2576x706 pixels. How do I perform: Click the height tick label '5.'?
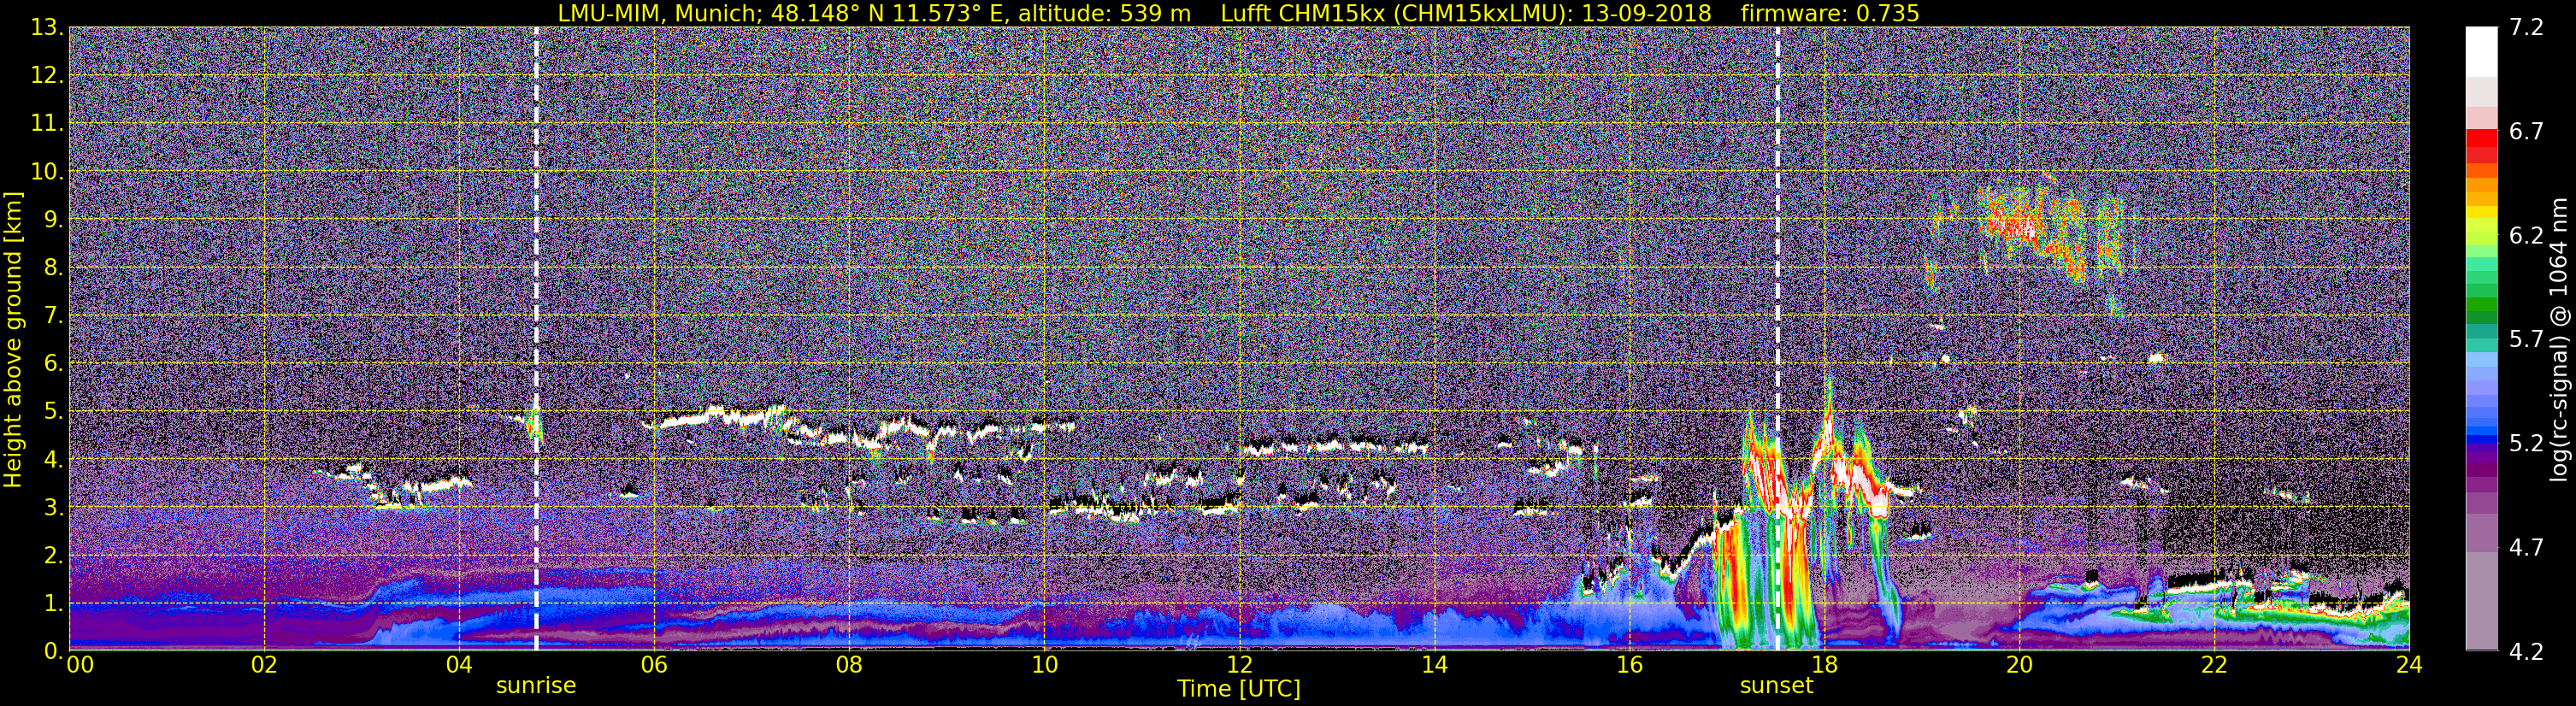click(53, 411)
